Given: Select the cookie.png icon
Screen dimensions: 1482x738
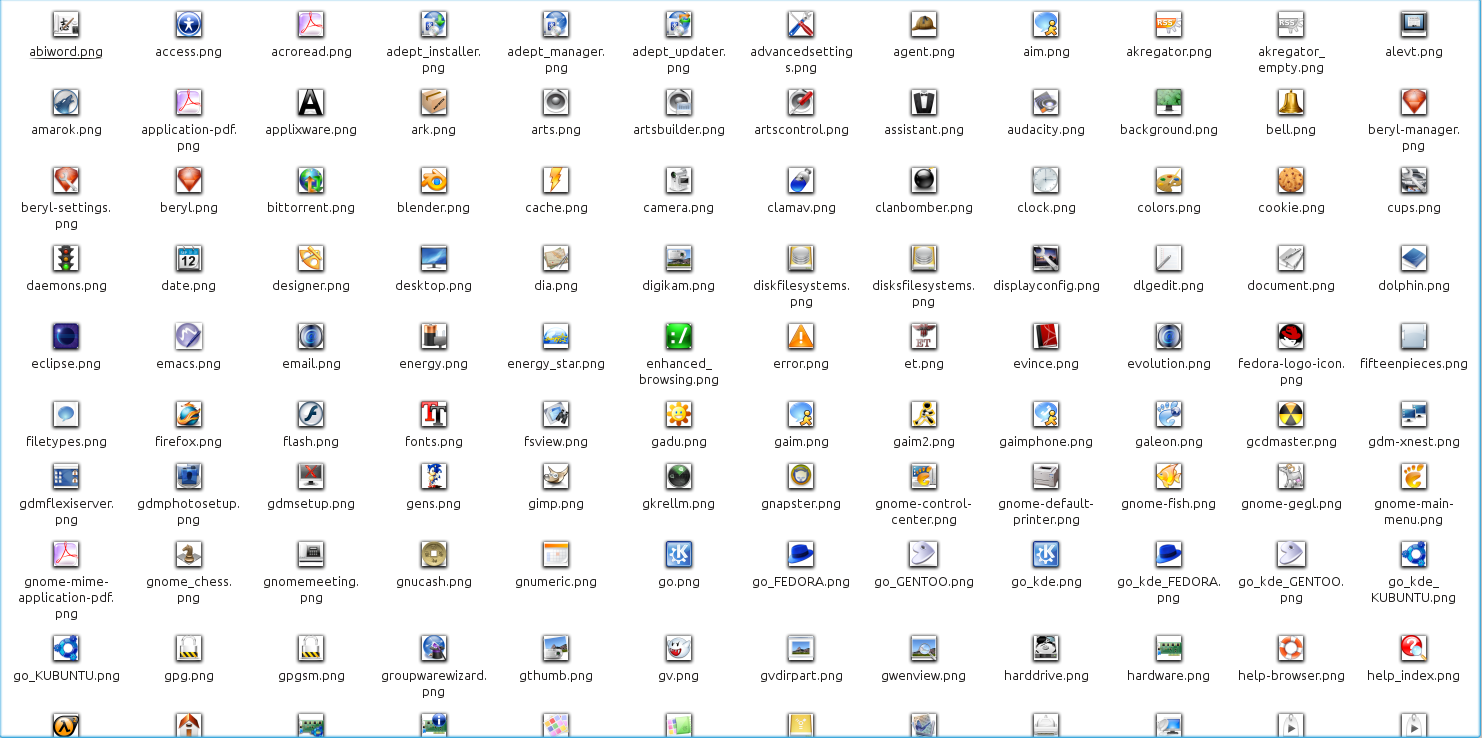Looking at the screenshot, I should [x=1291, y=180].
